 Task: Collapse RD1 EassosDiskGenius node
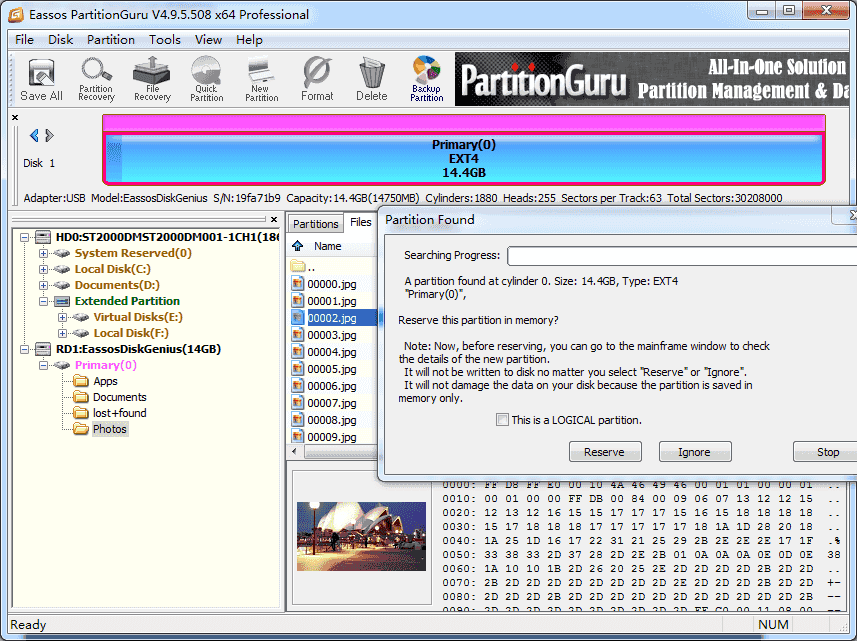point(25,349)
